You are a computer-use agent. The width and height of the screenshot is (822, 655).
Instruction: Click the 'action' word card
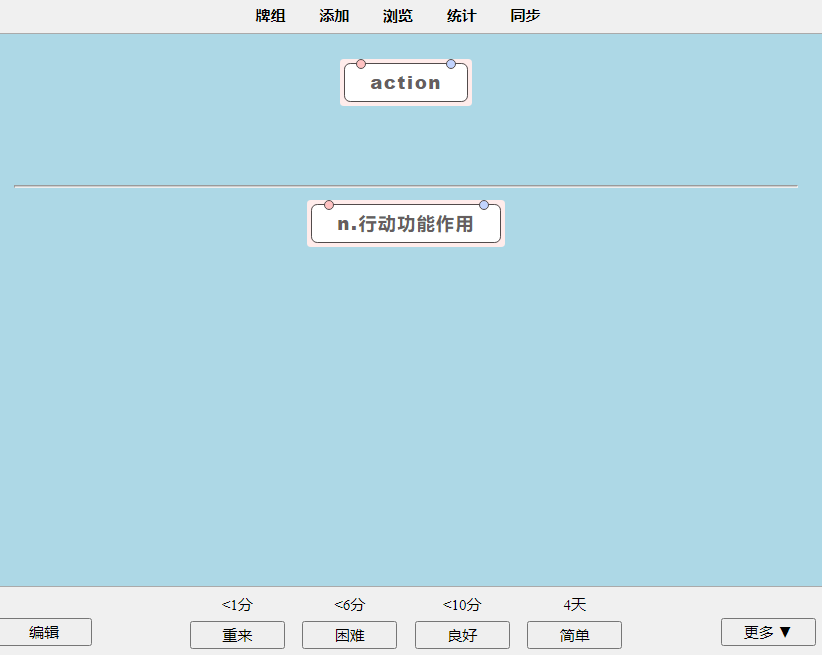coord(406,82)
